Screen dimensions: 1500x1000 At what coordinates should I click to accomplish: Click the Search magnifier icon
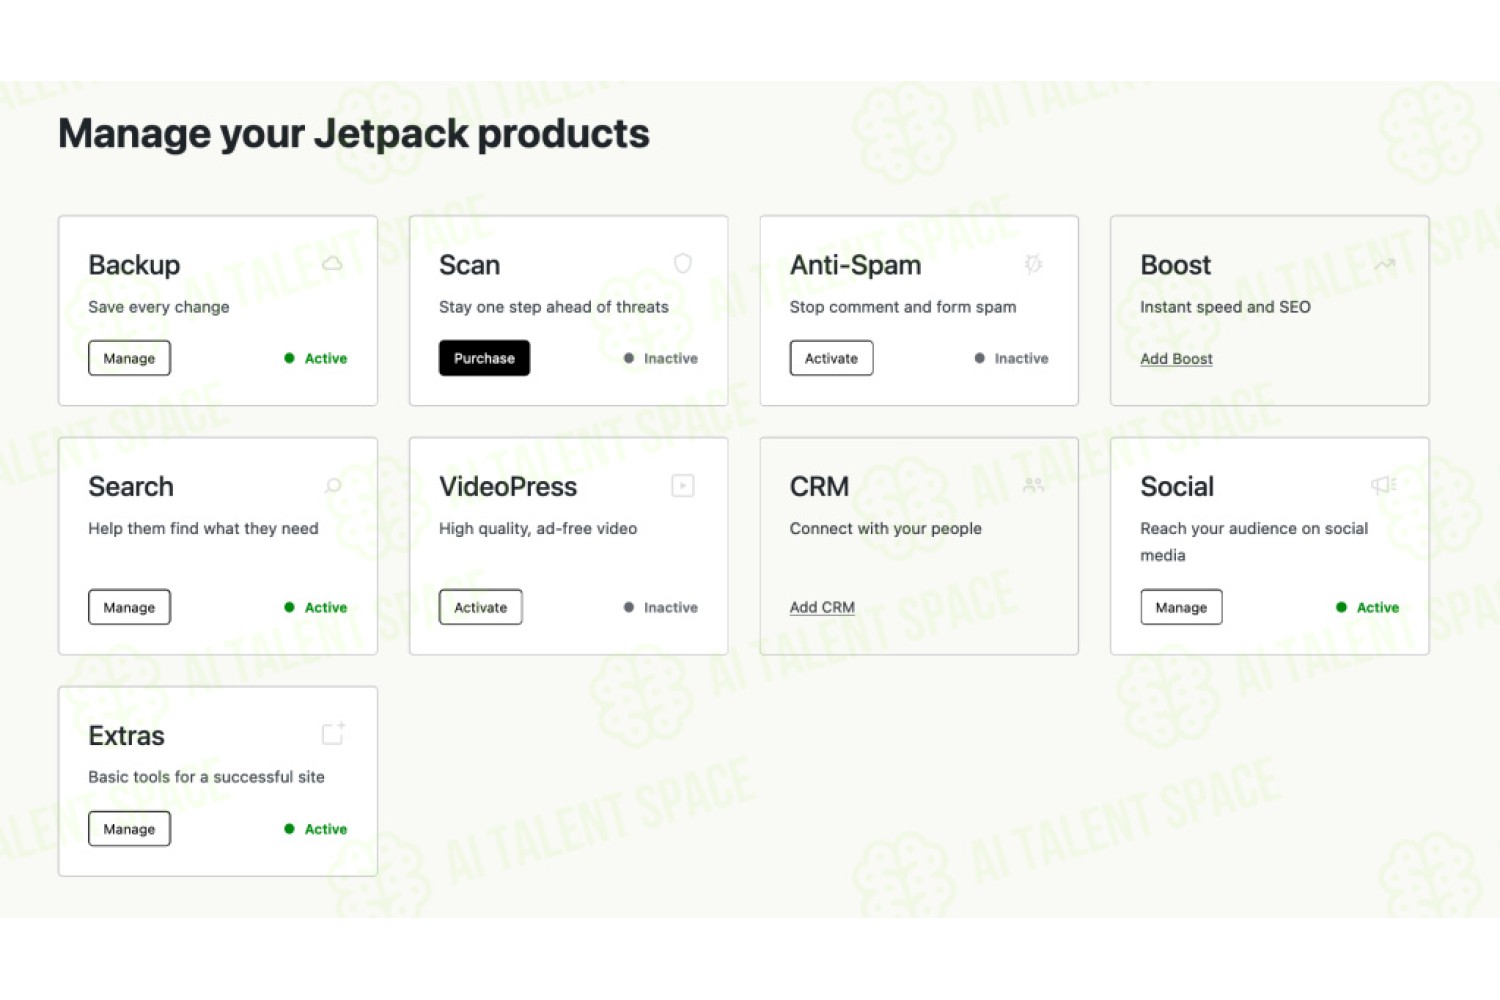click(333, 486)
